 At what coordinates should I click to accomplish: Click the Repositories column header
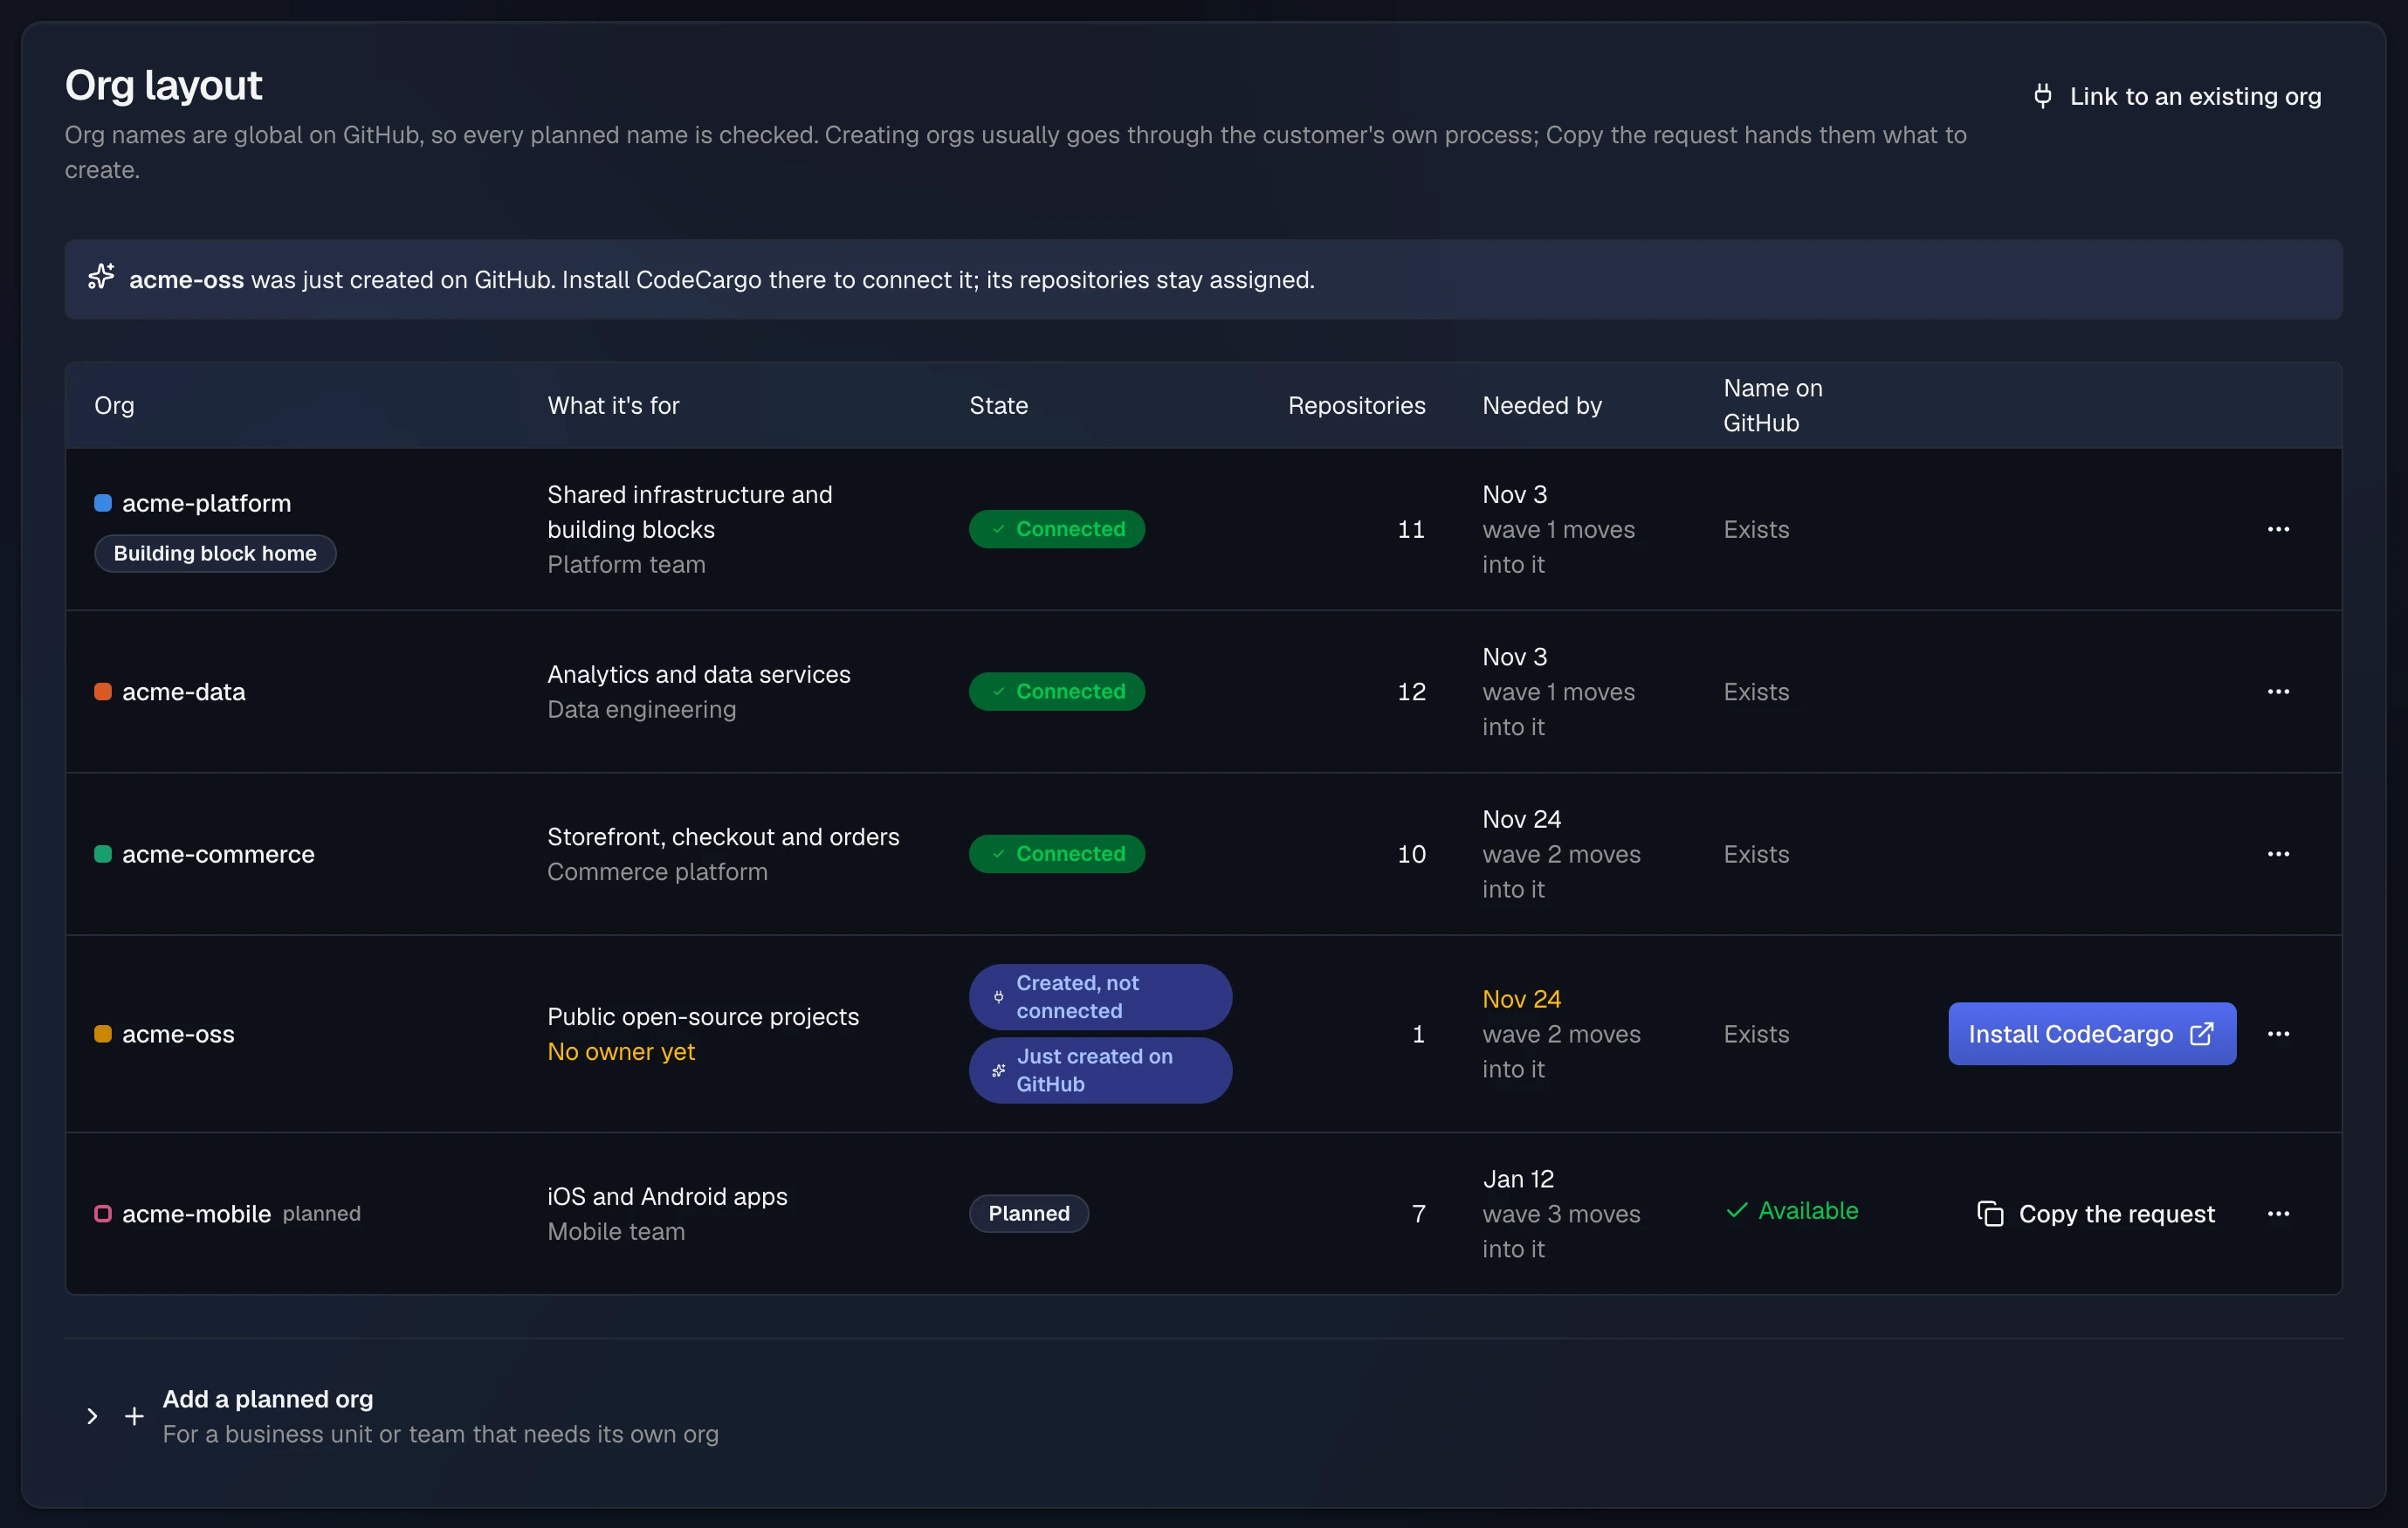click(1356, 405)
